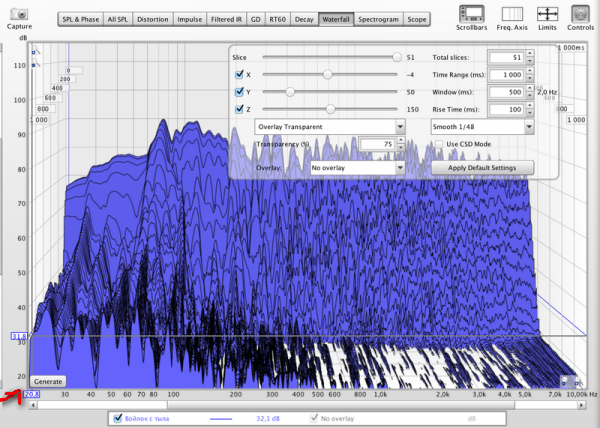Toggle the Войлок с тыла trace checkbox

pos(117,418)
